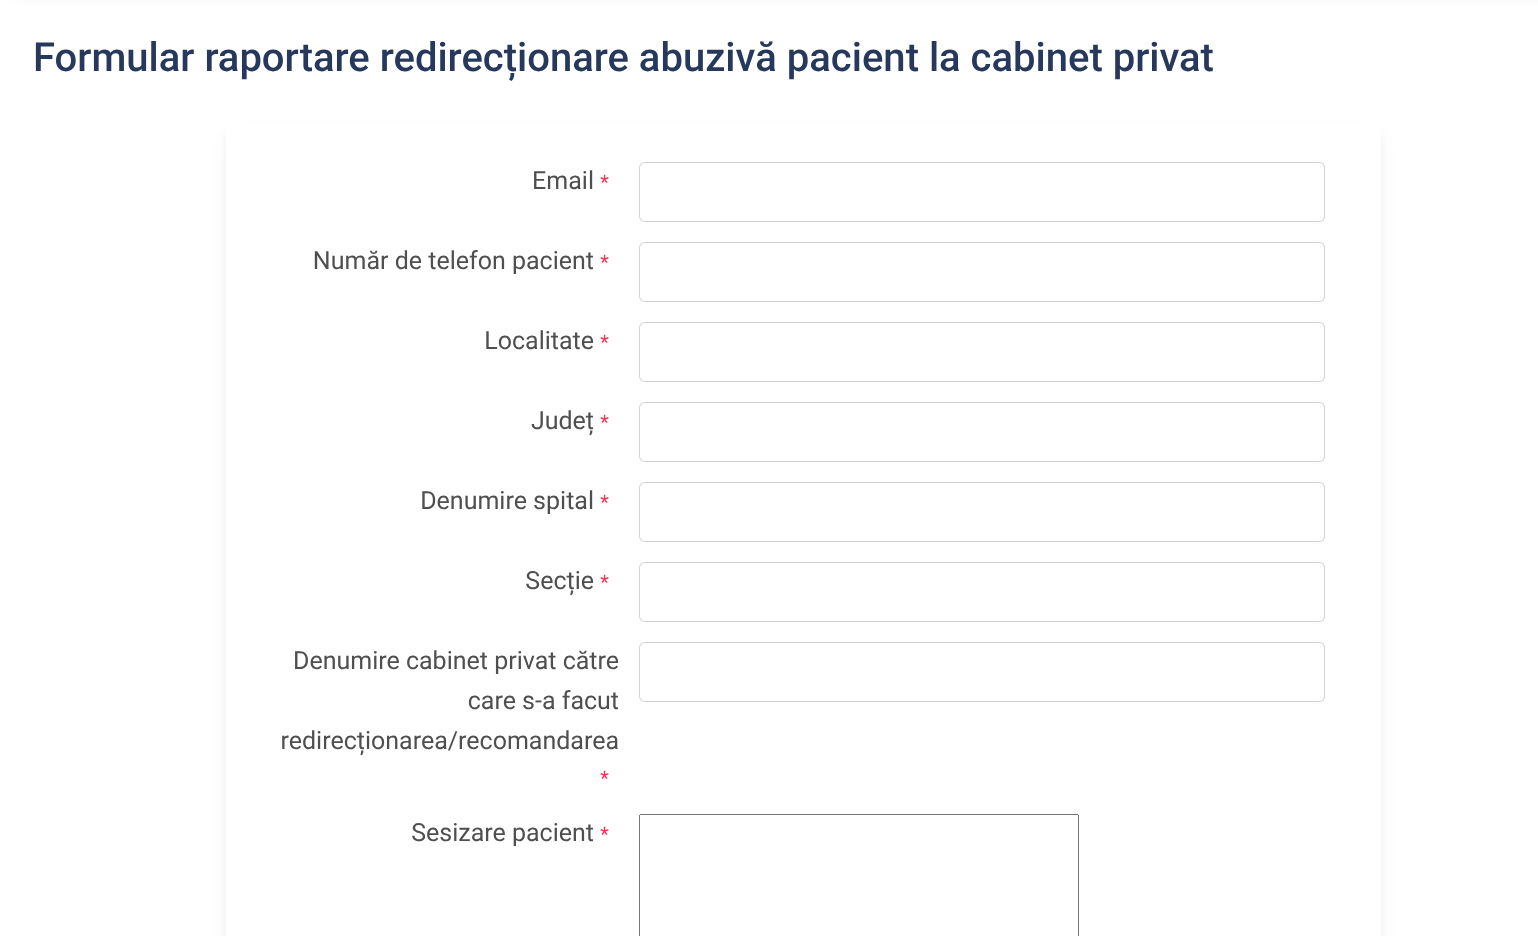Click the "Denumire cabinet privat către" label

(x=455, y=661)
